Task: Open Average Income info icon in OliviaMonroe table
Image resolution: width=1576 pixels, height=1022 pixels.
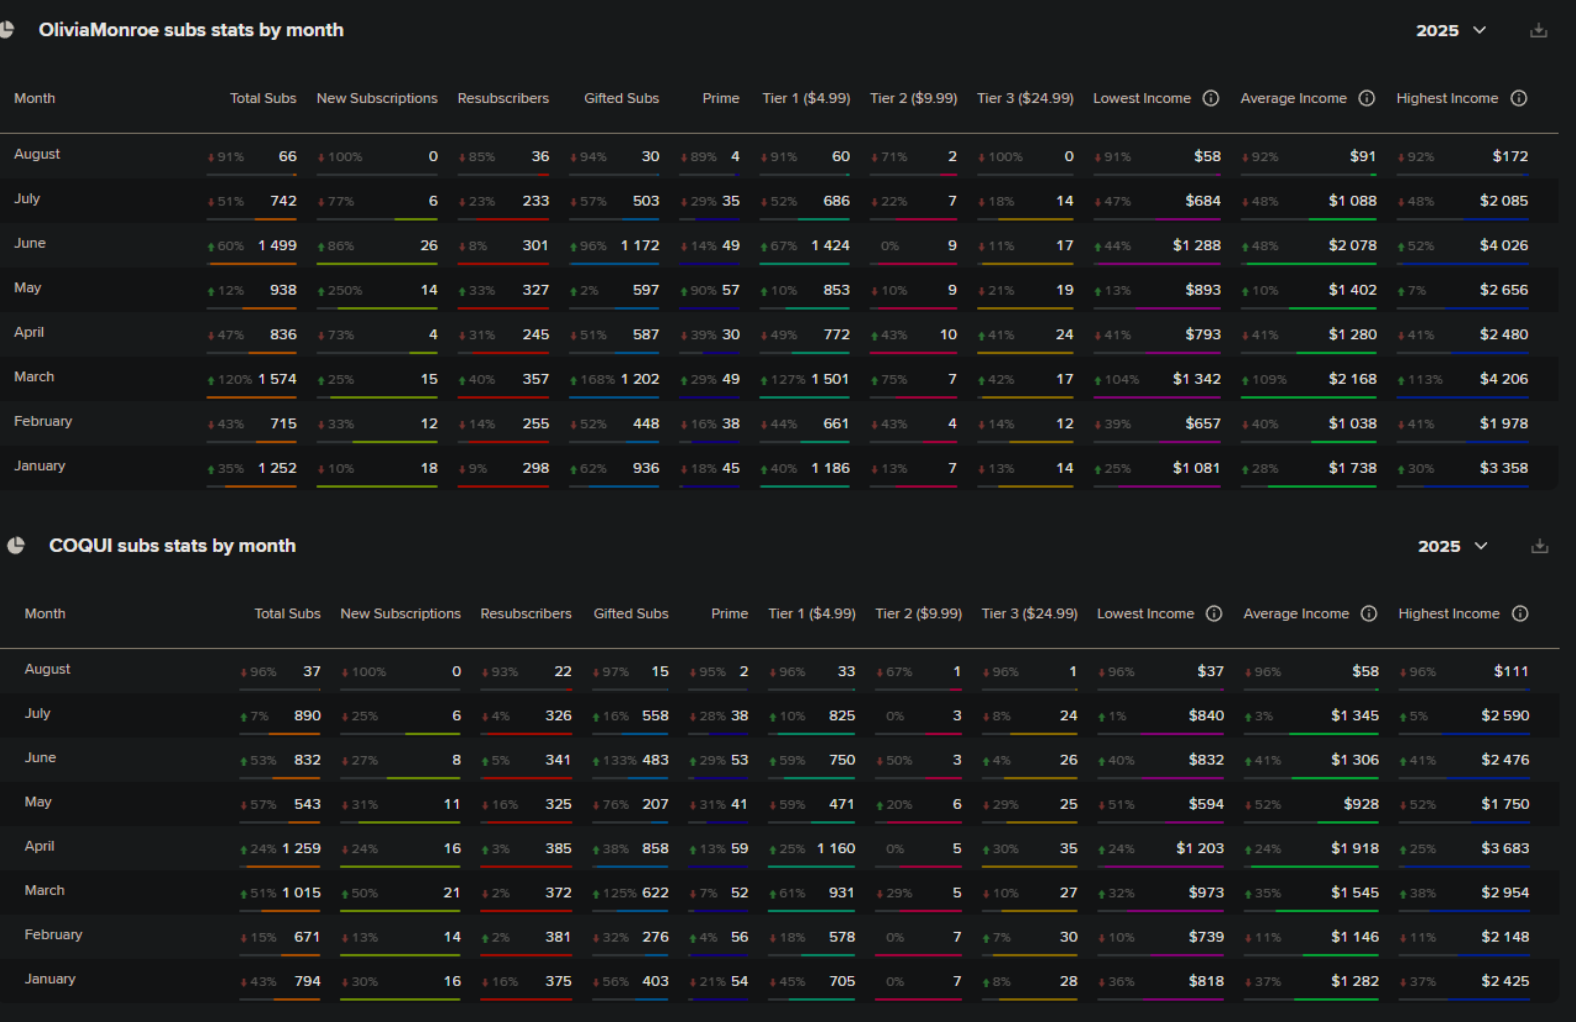Action: (x=1367, y=98)
